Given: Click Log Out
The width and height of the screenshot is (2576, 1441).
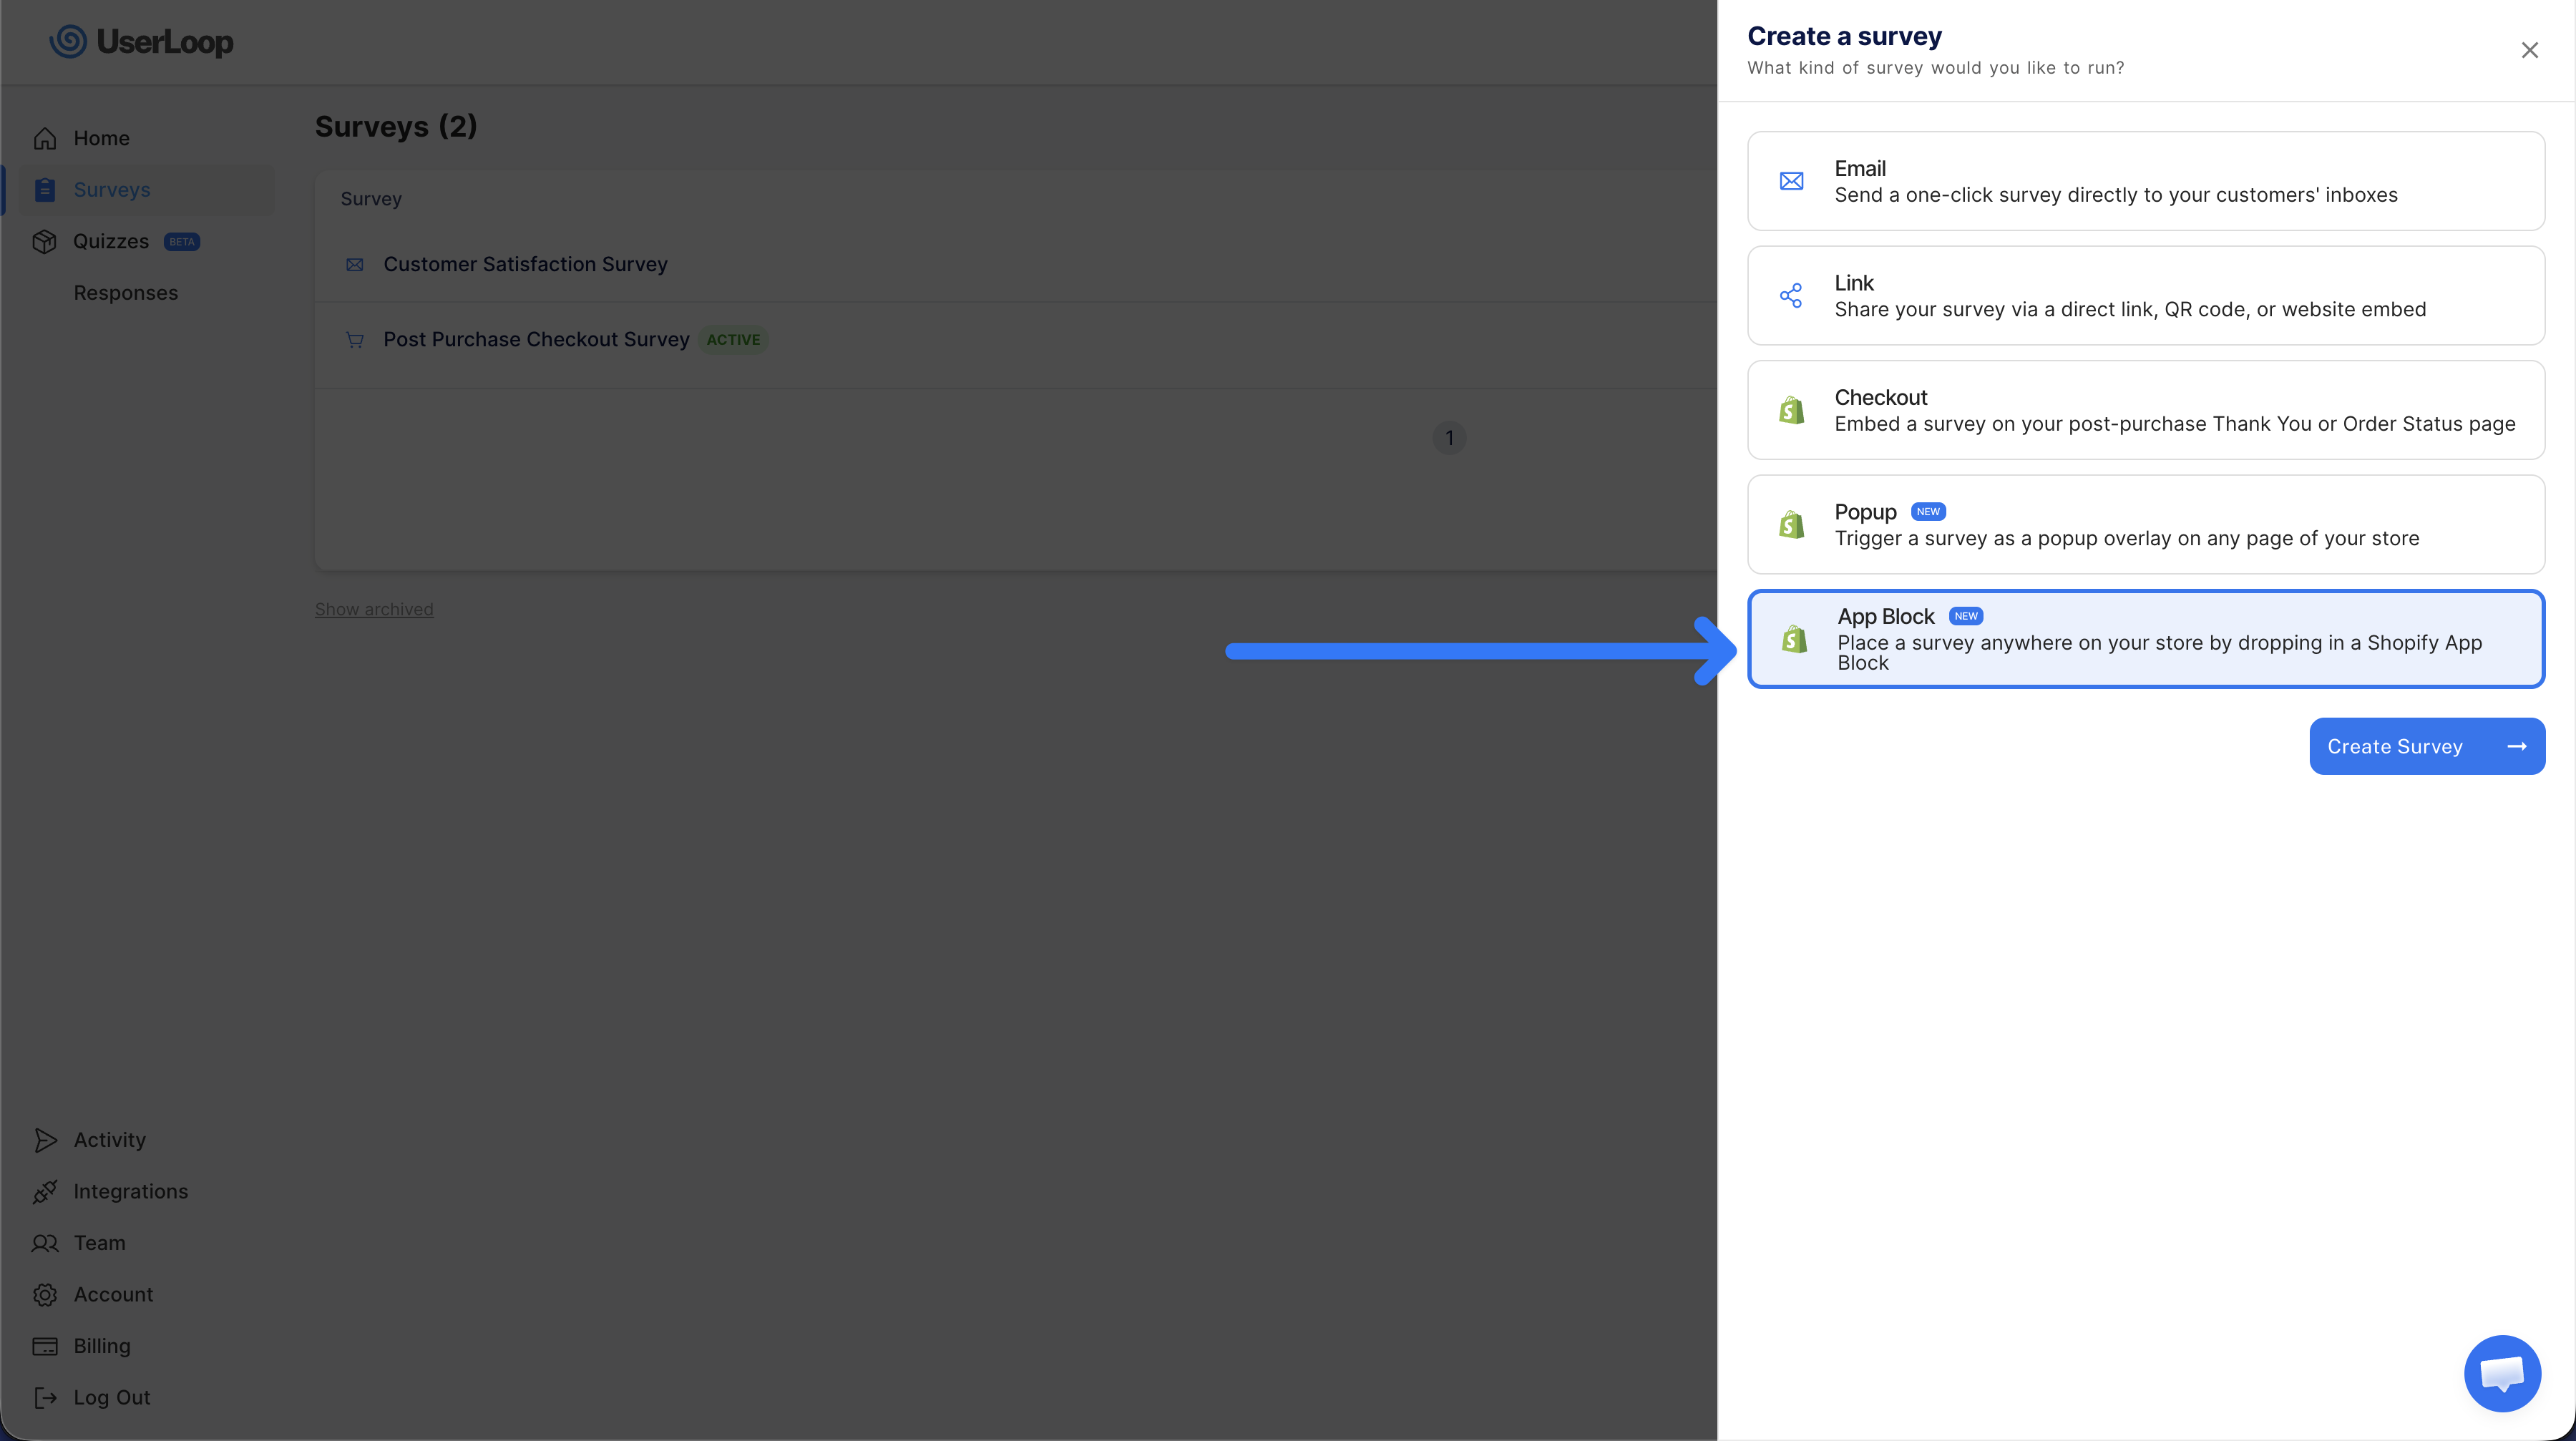Looking at the screenshot, I should (111, 1397).
